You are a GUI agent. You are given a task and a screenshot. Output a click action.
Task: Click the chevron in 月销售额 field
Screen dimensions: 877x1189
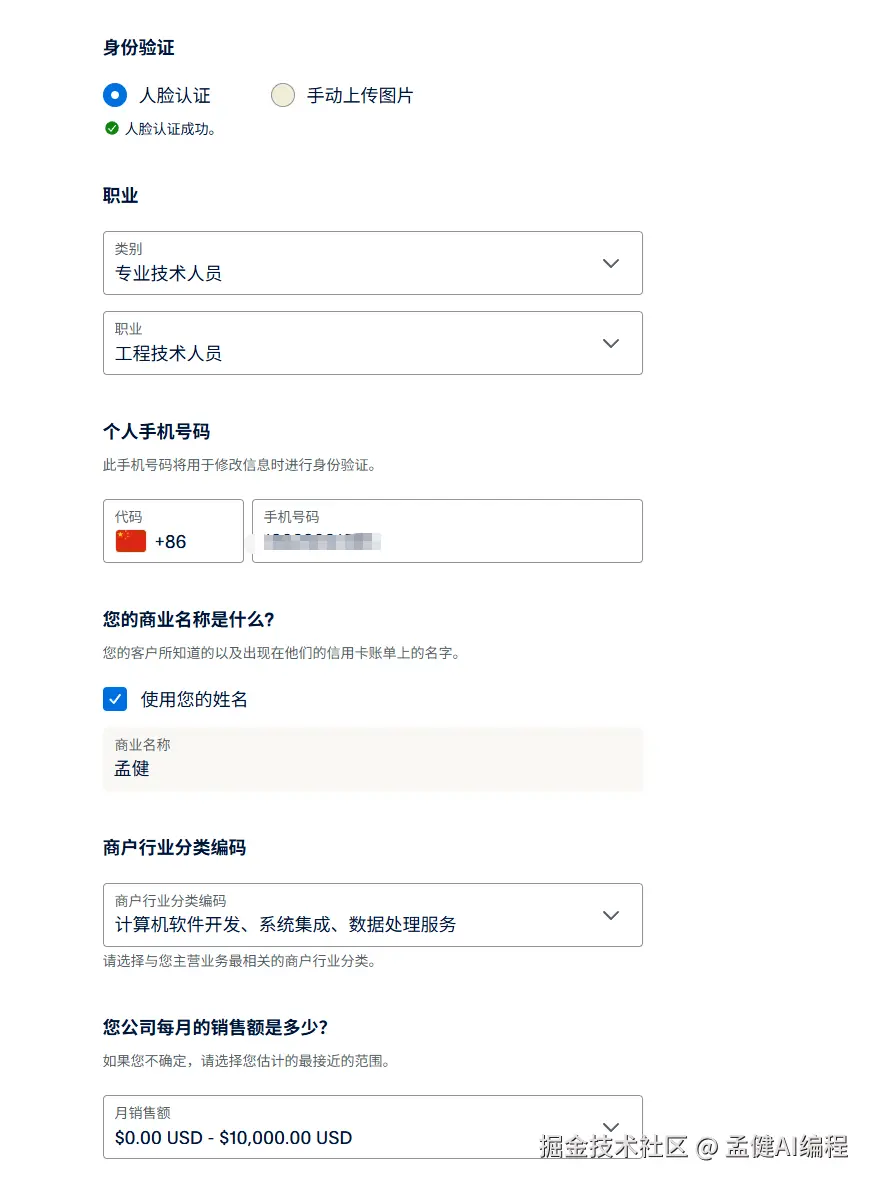611,1127
